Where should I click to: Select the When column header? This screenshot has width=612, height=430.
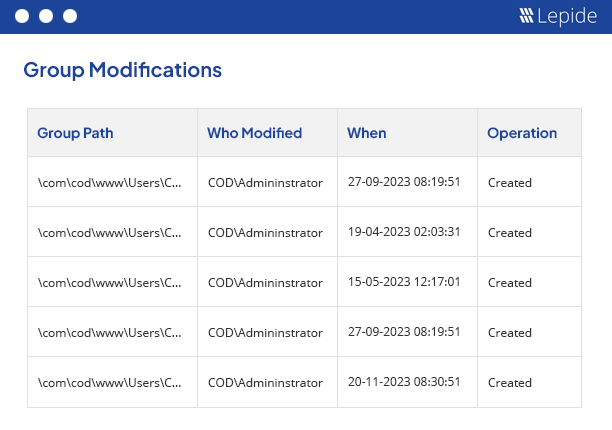tap(367, 133)
